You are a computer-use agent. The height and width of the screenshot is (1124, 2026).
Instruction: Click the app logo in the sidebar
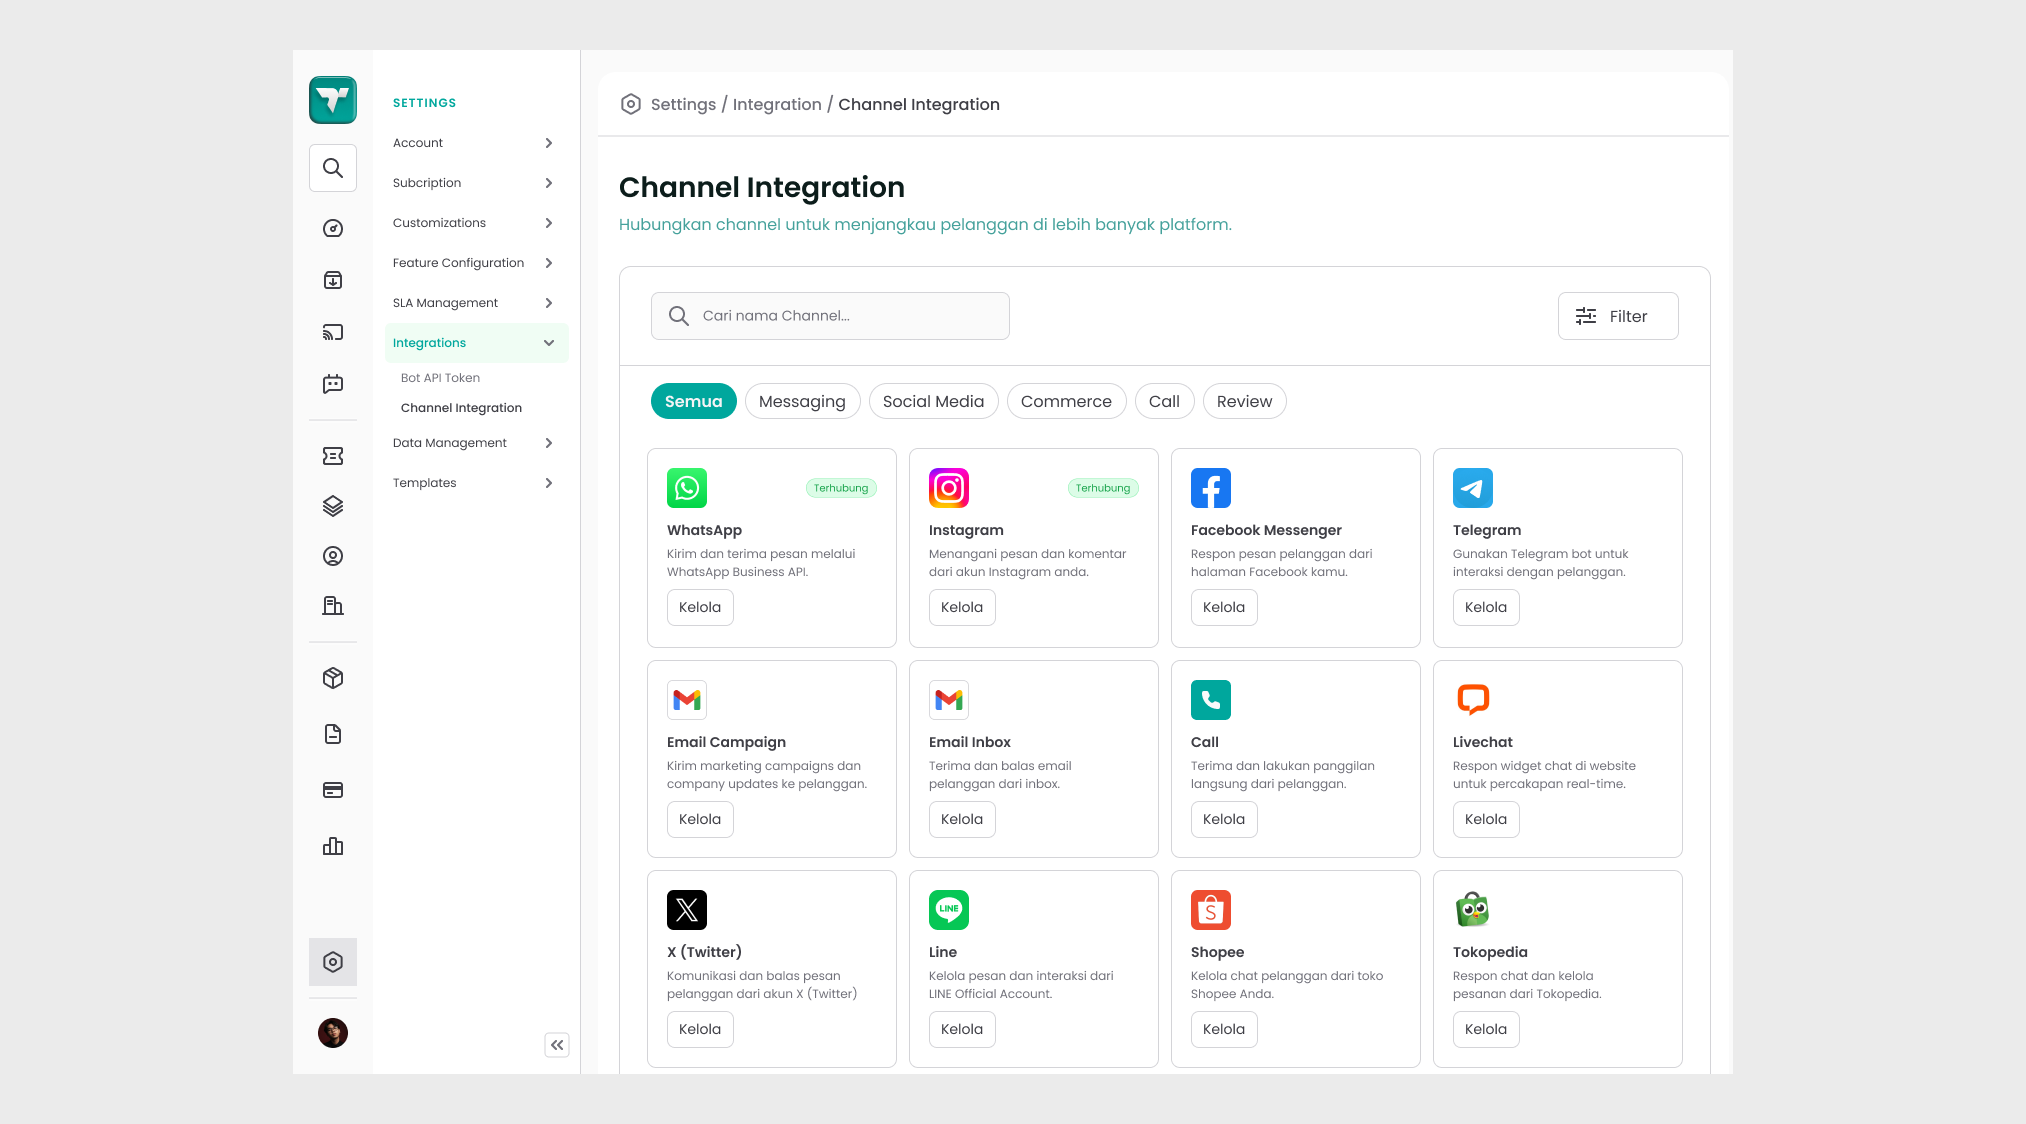(x=333, y=100)
